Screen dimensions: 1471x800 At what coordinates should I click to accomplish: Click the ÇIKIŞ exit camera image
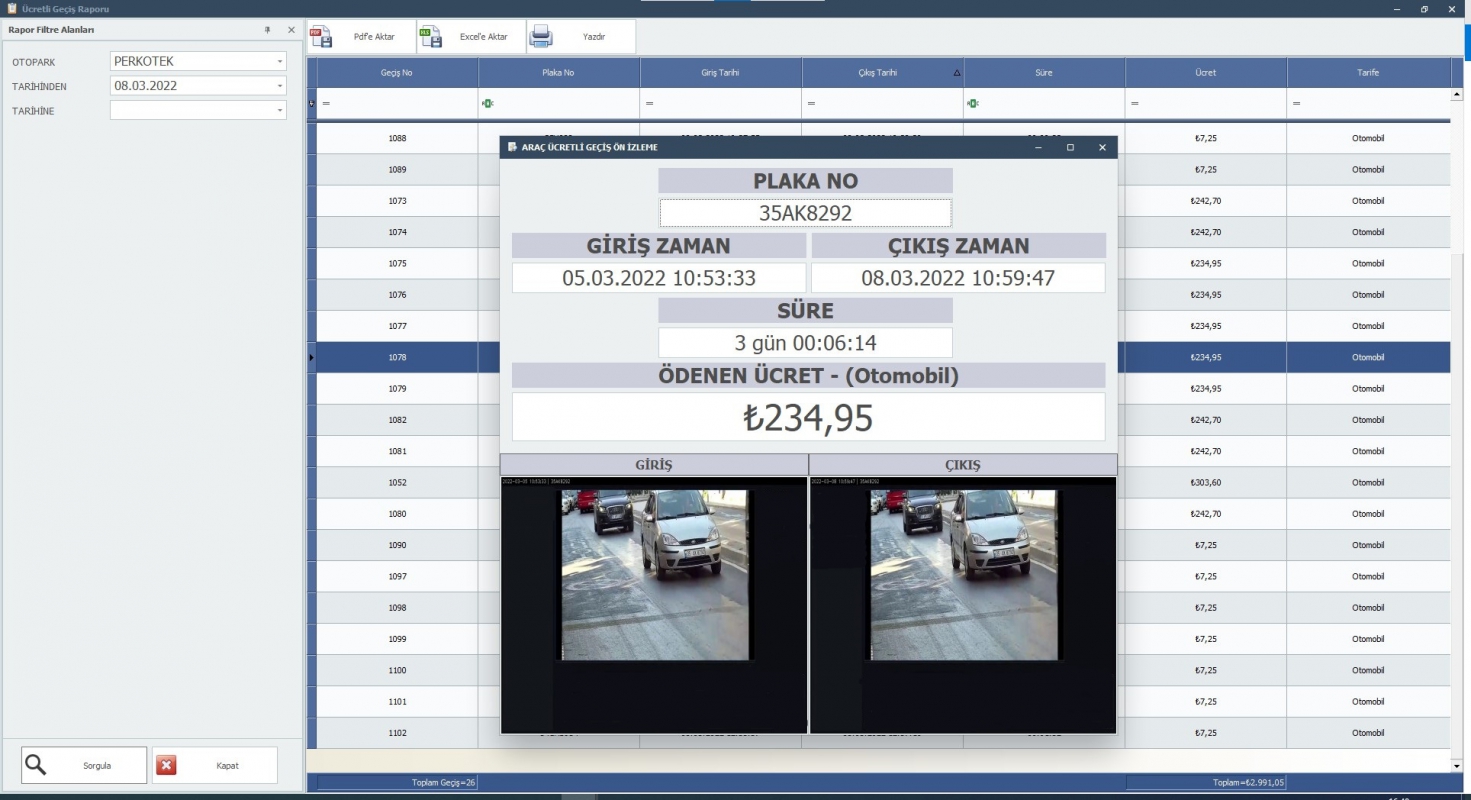[963, 575]
